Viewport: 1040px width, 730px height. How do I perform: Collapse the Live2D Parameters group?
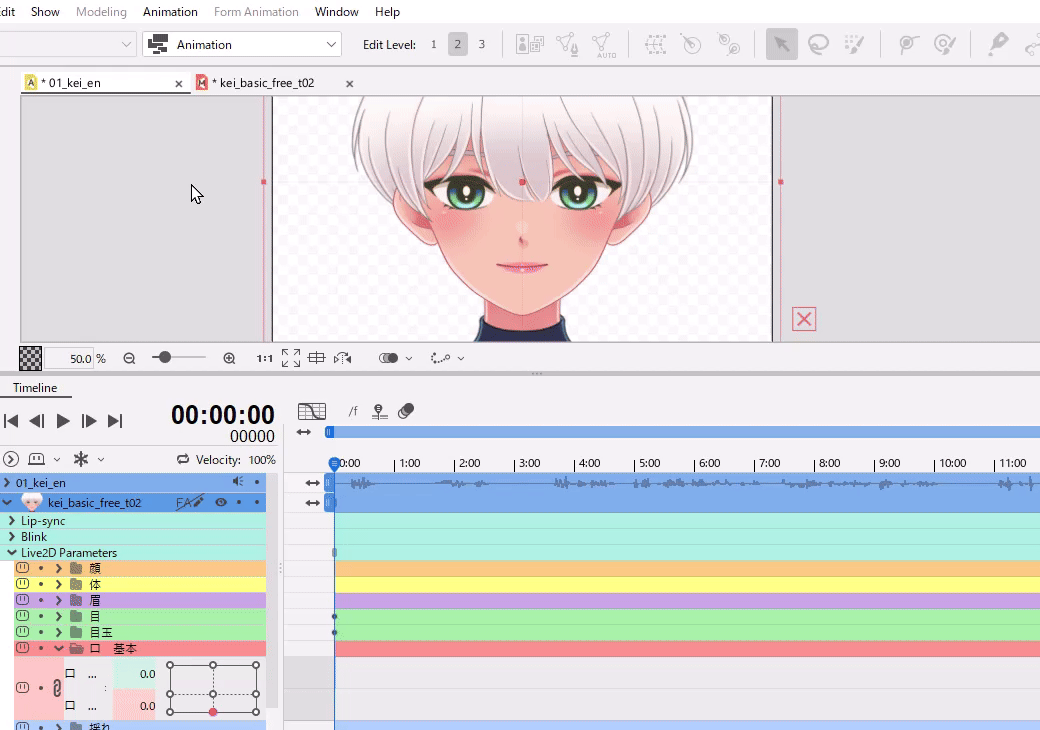(x=12, y=552)
